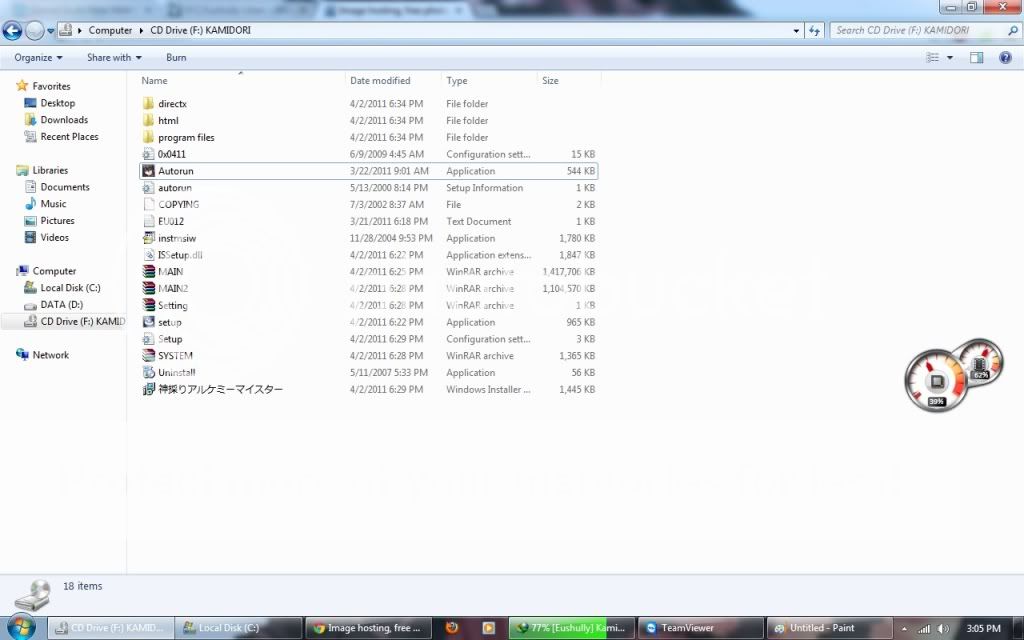Click the Search CD Drive field
Screen dimensions: 1024x640
point(915,31)
